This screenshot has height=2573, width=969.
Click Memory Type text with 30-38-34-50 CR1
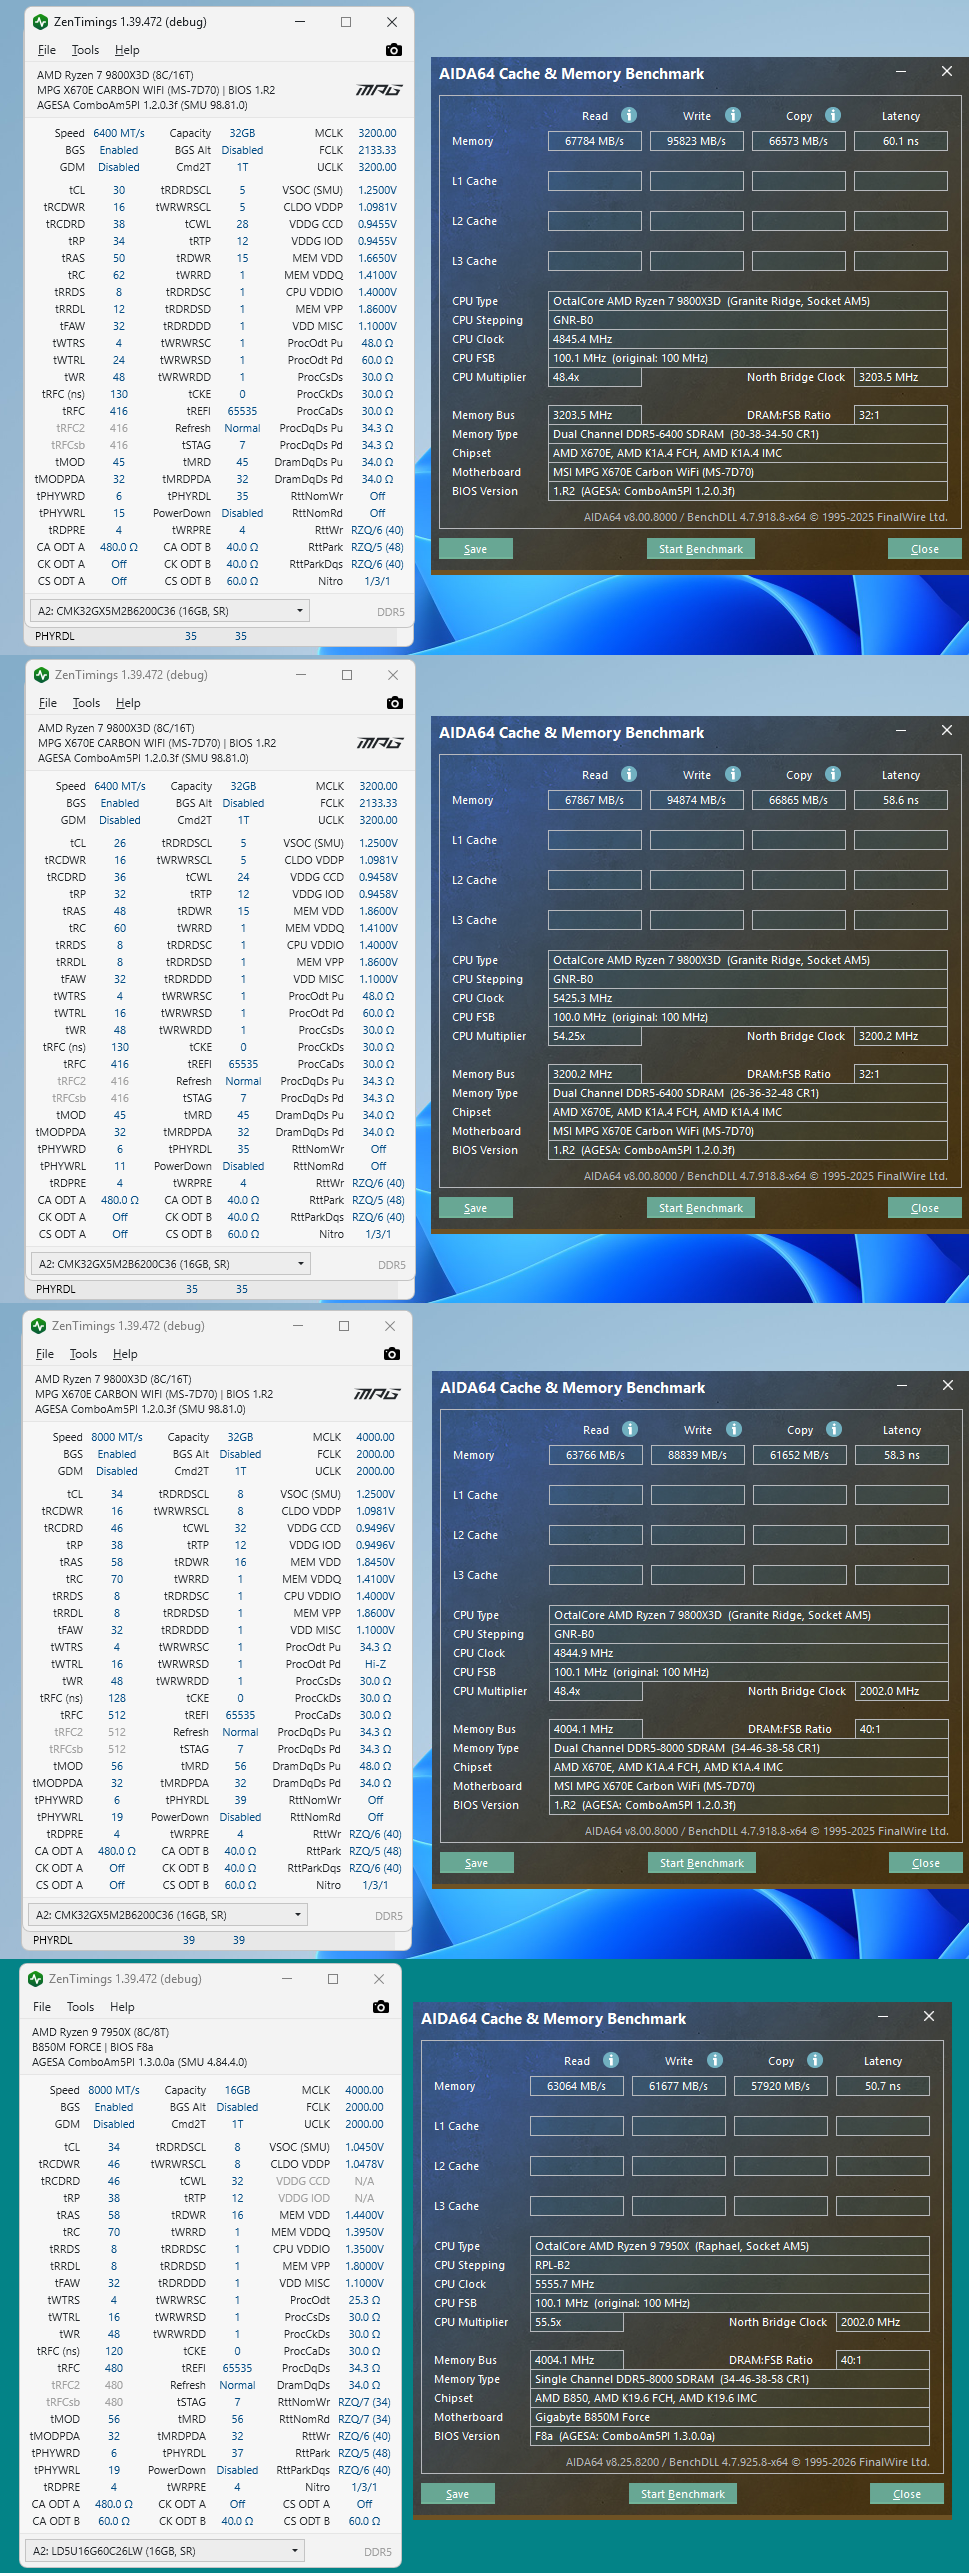[685, 434]
